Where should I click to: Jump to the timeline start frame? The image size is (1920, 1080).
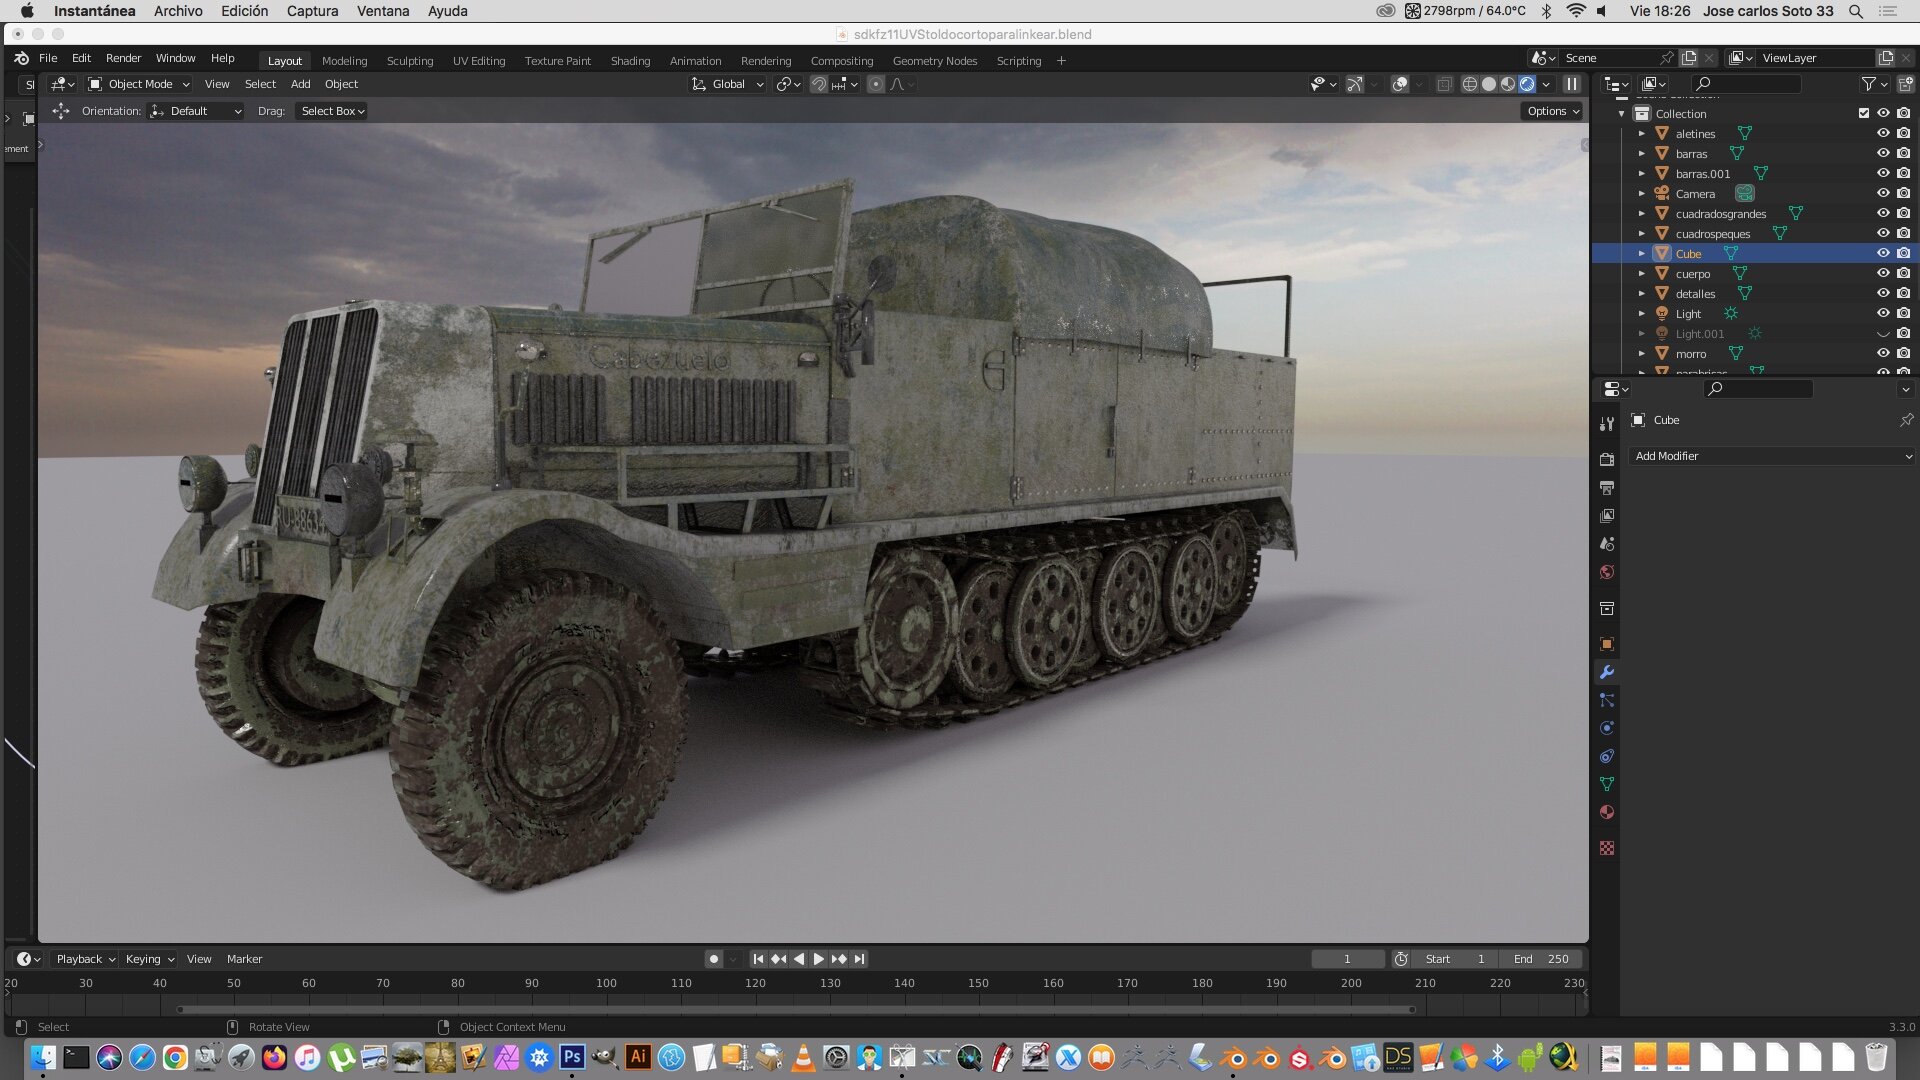[758, 959]
